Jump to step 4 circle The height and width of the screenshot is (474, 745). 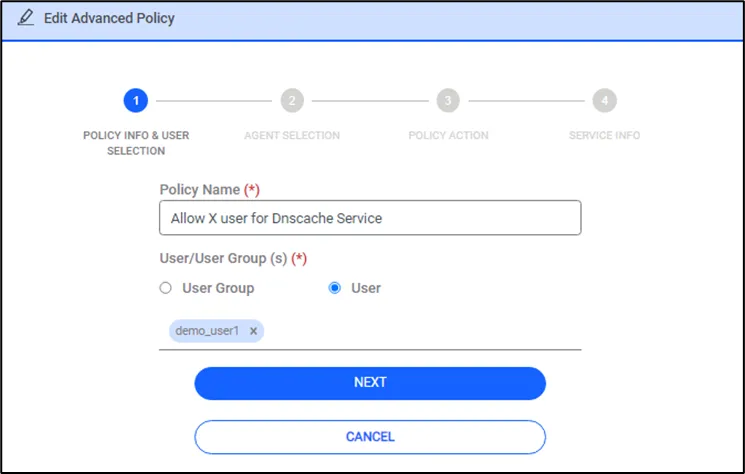click(x=604, y=101)
